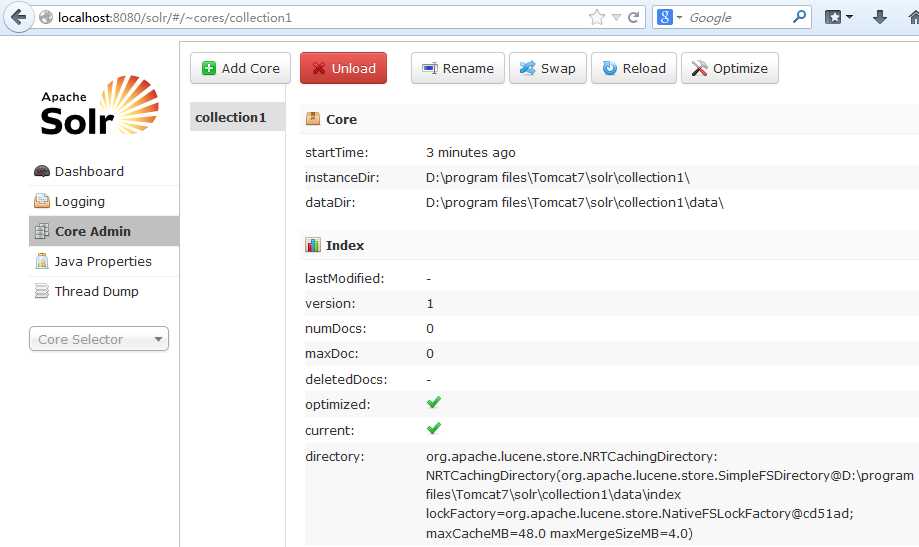This screenshot has height=547, width=919.
Task: Click the Add Core button
Action: 240,68
